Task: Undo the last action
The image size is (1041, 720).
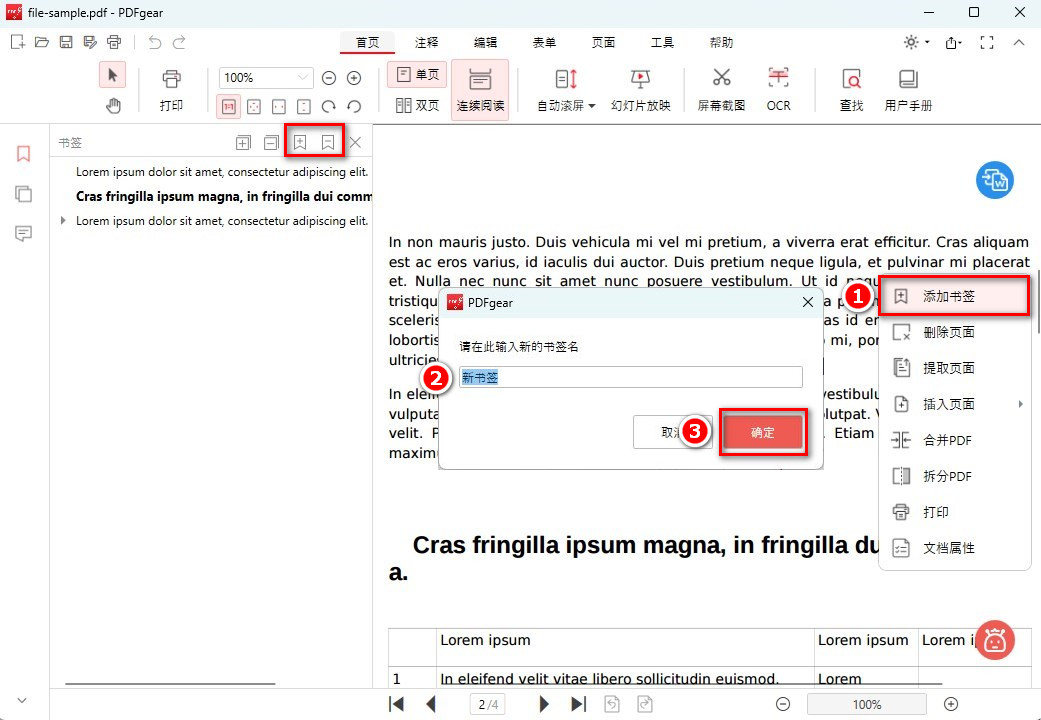Action: tap(155, 43)
